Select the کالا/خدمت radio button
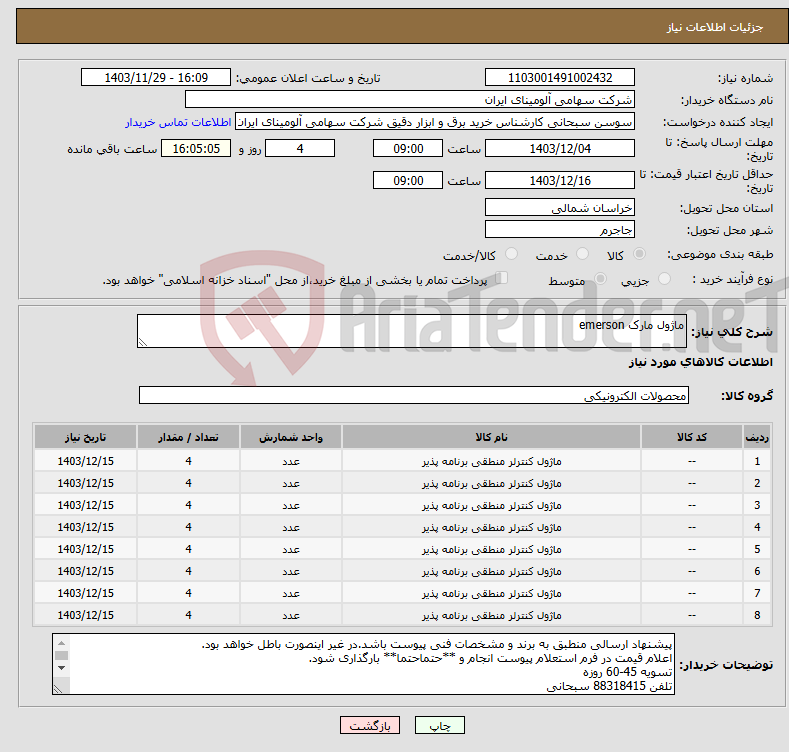Image resolution: width=789 pixels, height=752 pixels. pos(511,254)
